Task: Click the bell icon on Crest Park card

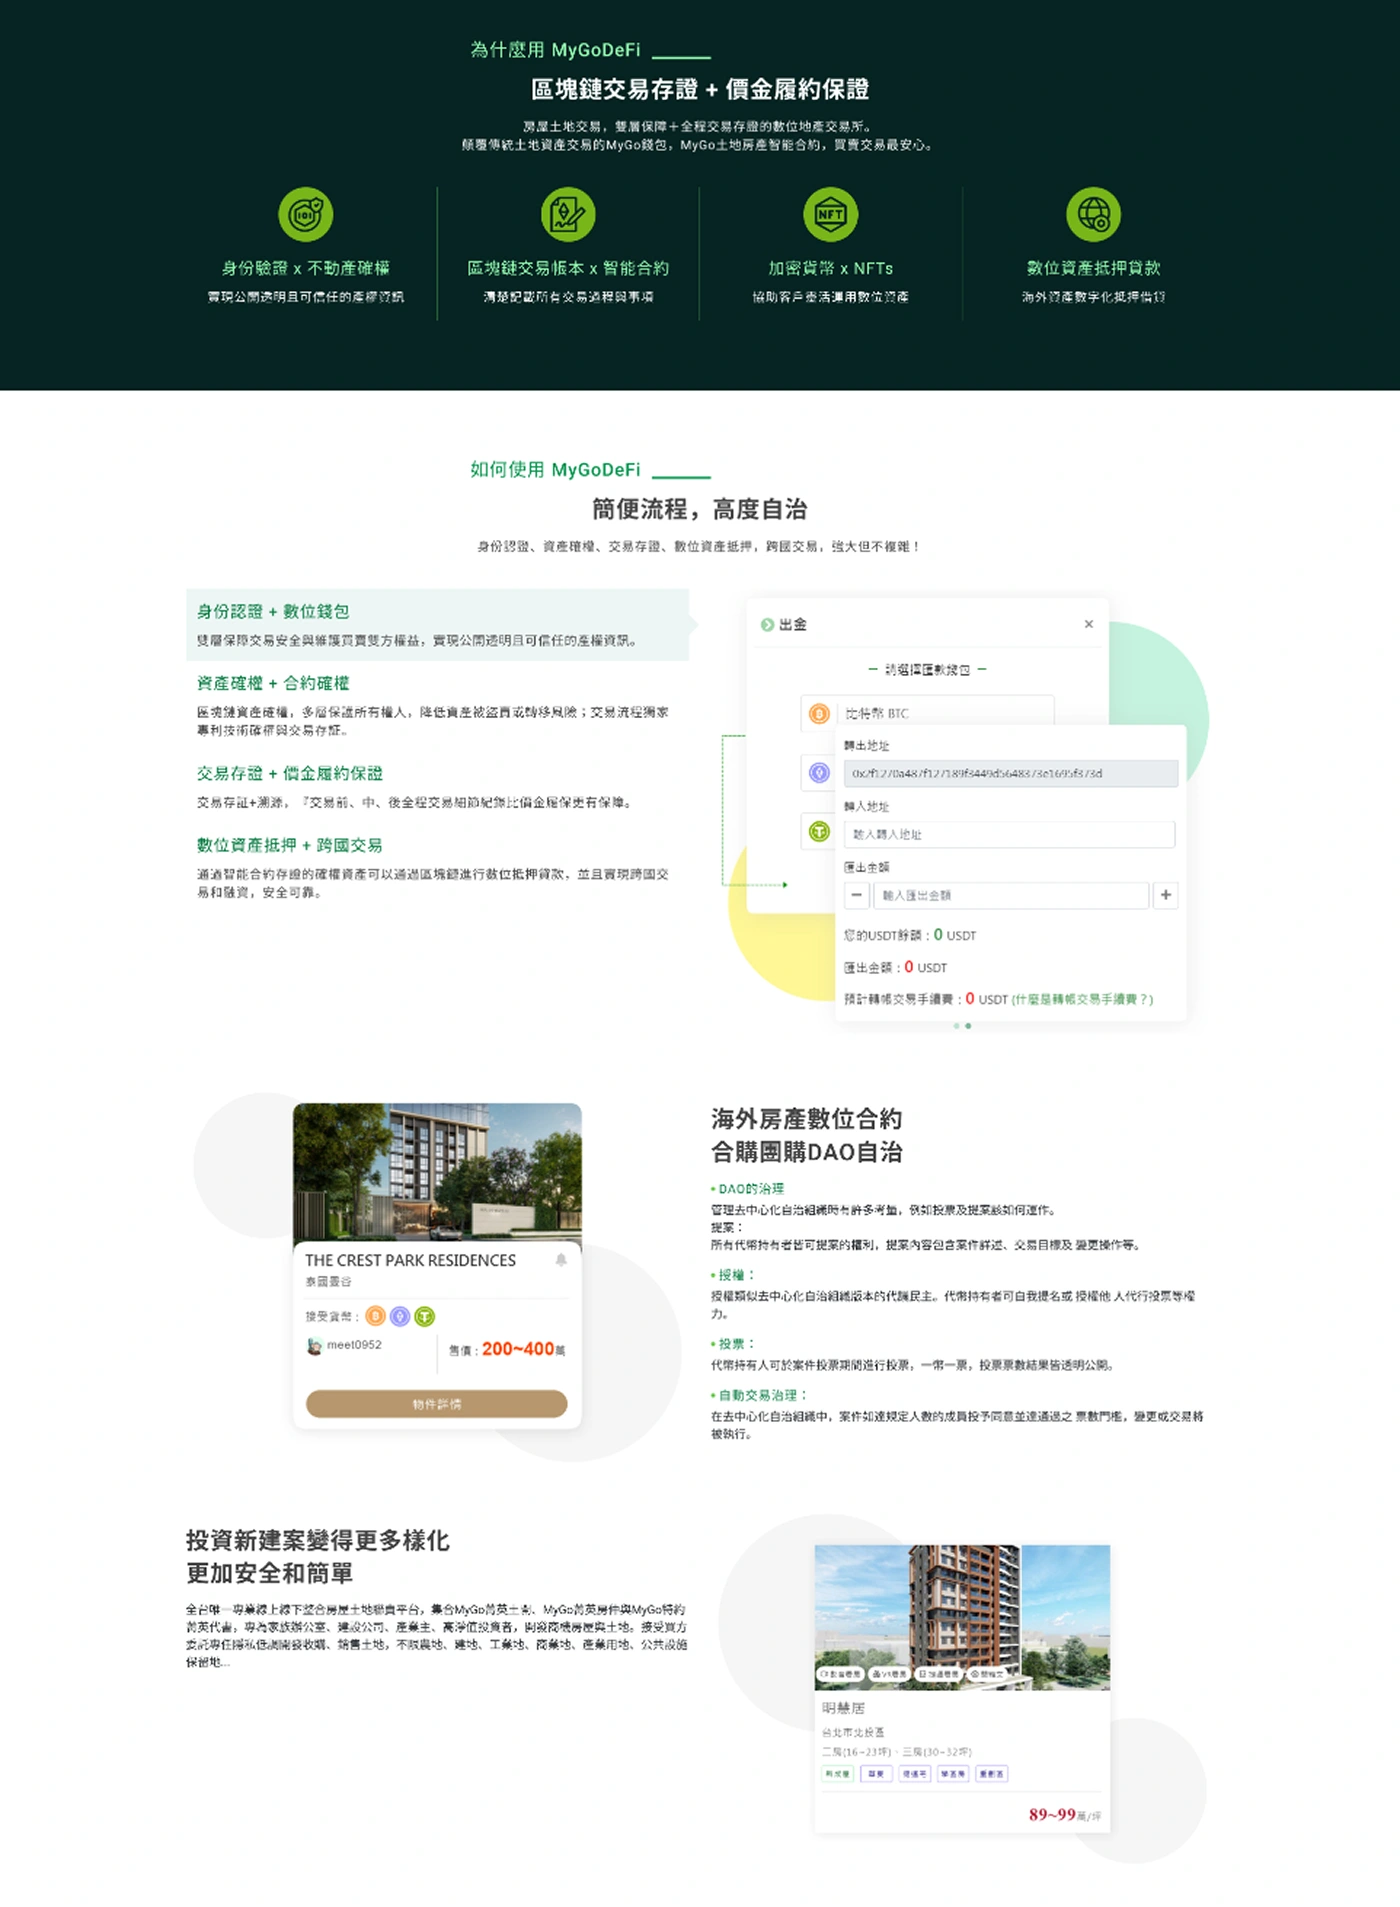Action: click(x=561, y=1260)
